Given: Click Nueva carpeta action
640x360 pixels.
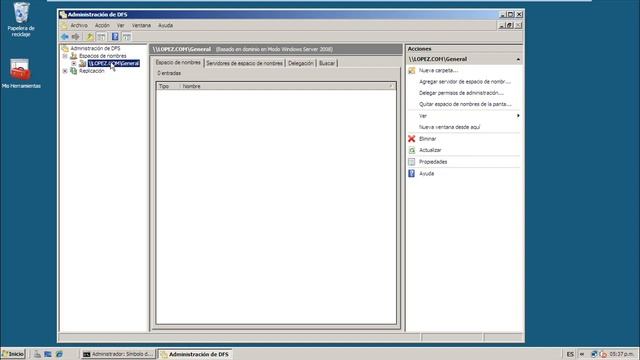Looking at the screenshot, I should click(x=438, y=70).
